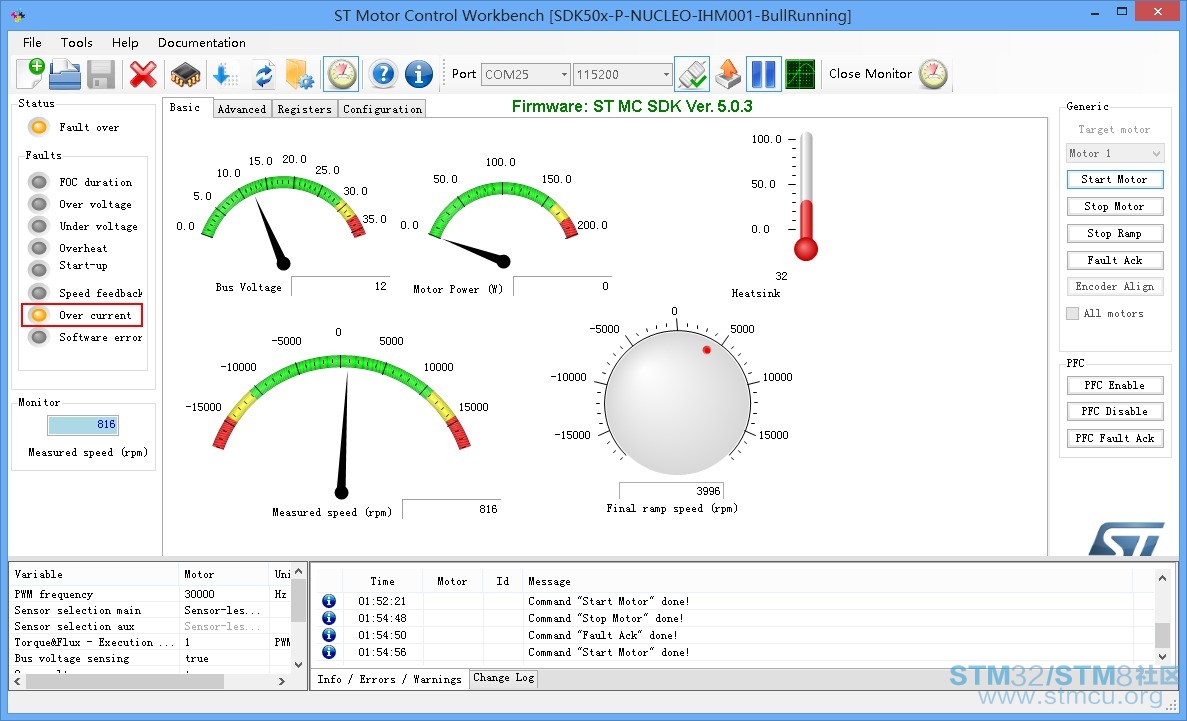Click the blue refresh arrows icon
The width and height of the screenshot is (1187, 721).
pos(263,74)
